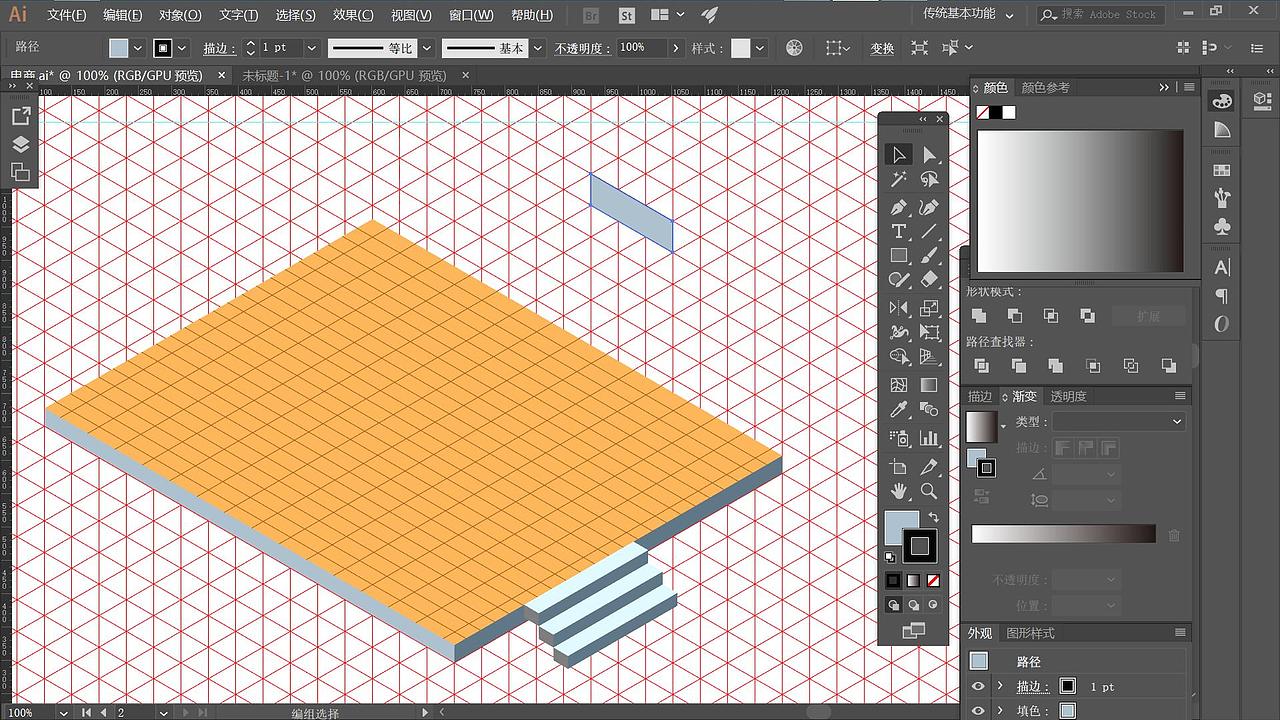1280x720 pixels.
Task: Pick the Magic Wand tool
Action: pos(899,180)
